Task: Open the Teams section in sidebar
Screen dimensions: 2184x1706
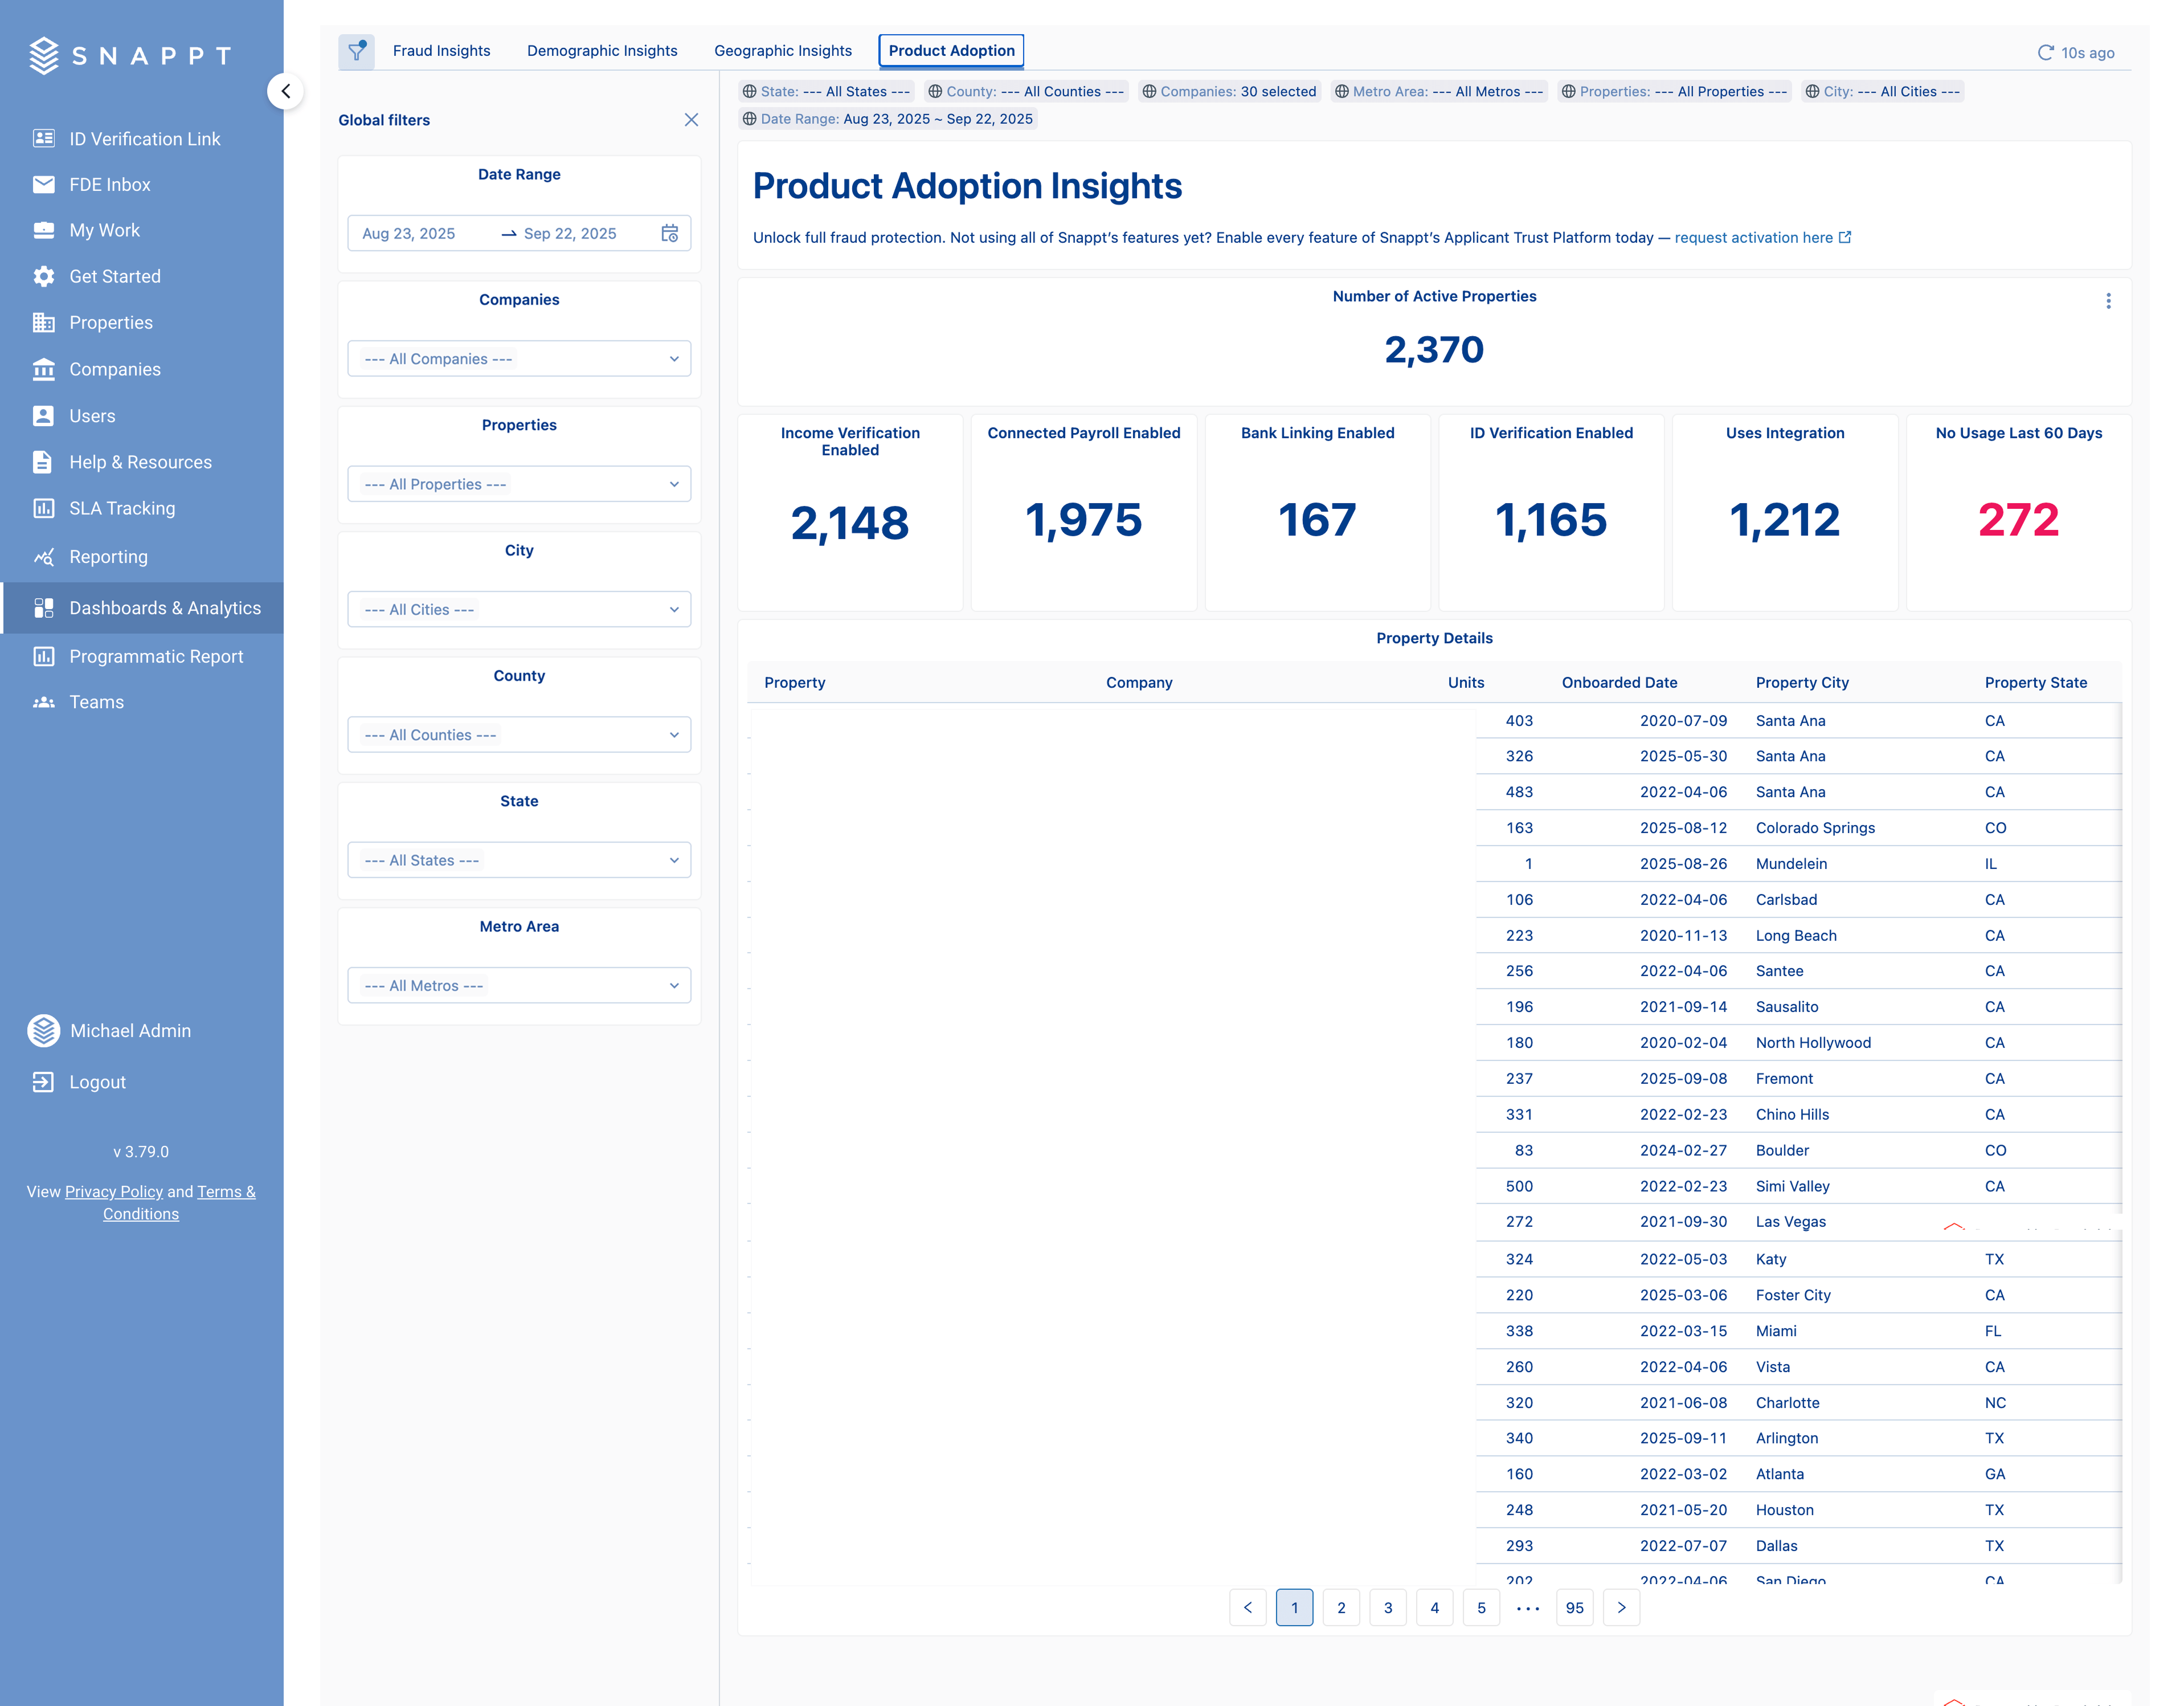Action: pyautogui.click(x=96, y=702)
